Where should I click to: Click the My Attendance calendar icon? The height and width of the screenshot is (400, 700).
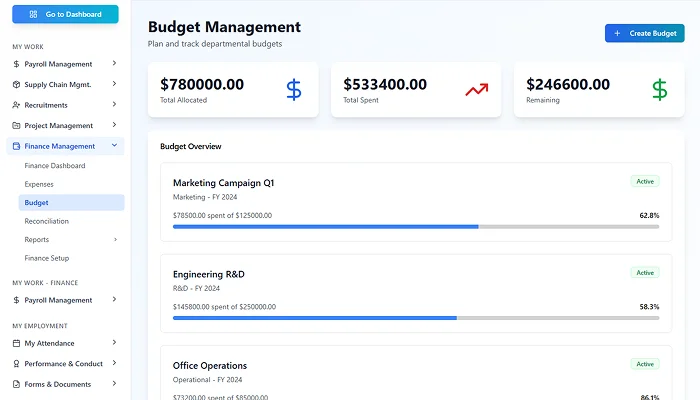tap(16, 343)
